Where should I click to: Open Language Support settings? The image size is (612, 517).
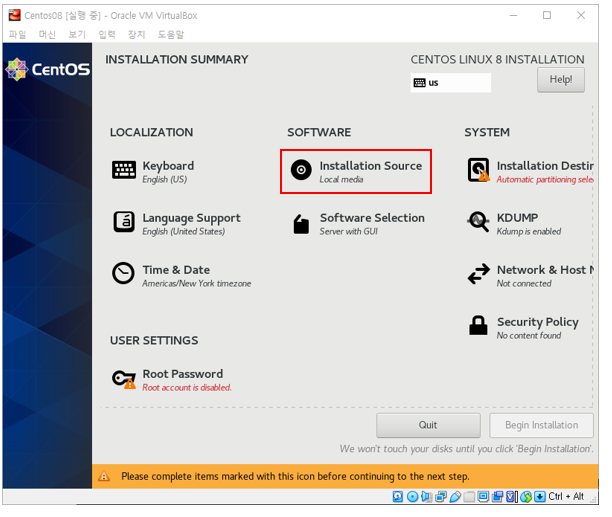[176, 224]
